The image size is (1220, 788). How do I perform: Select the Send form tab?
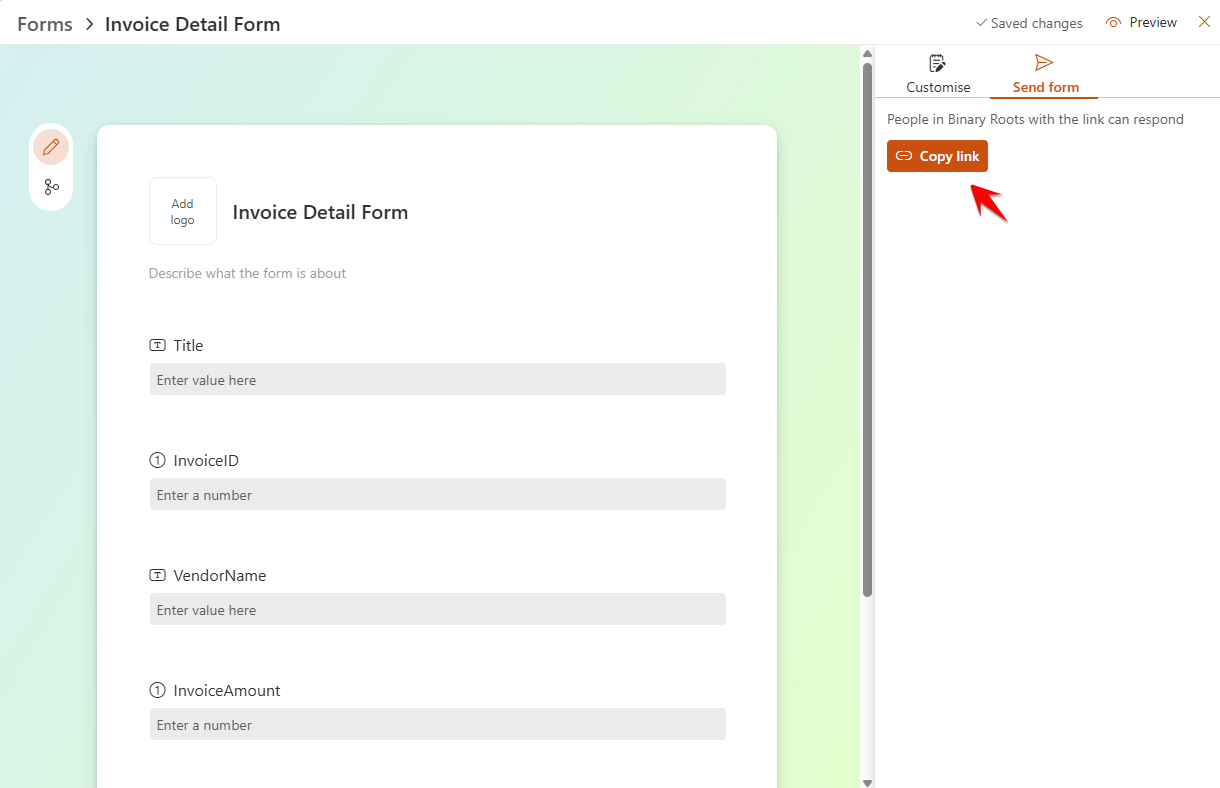(x=1045, y=75)
